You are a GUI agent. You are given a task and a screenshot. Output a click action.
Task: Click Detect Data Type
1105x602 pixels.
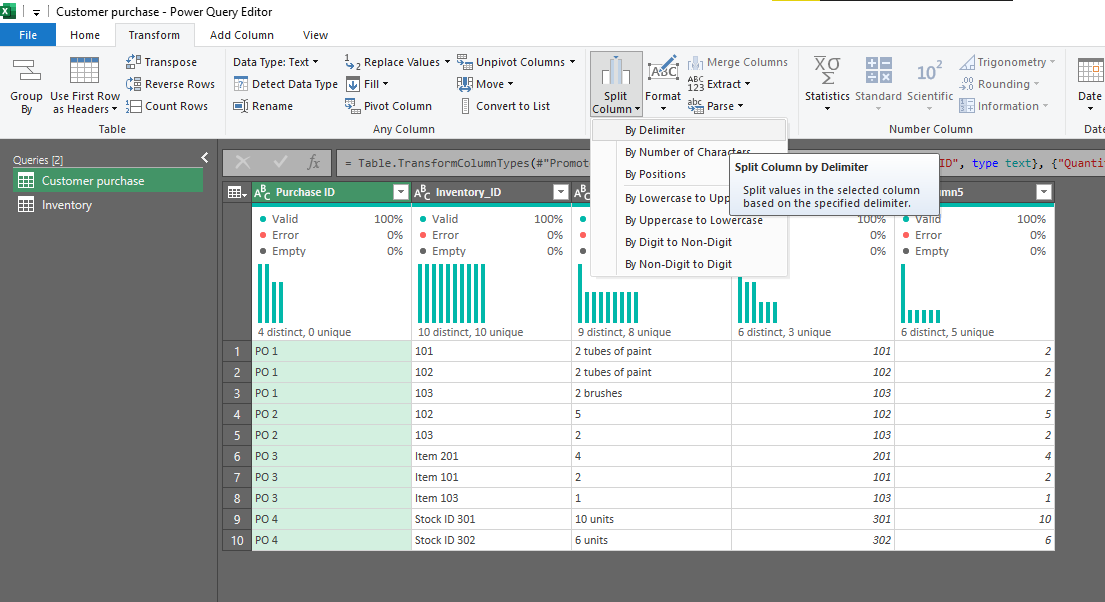[285, 84]
